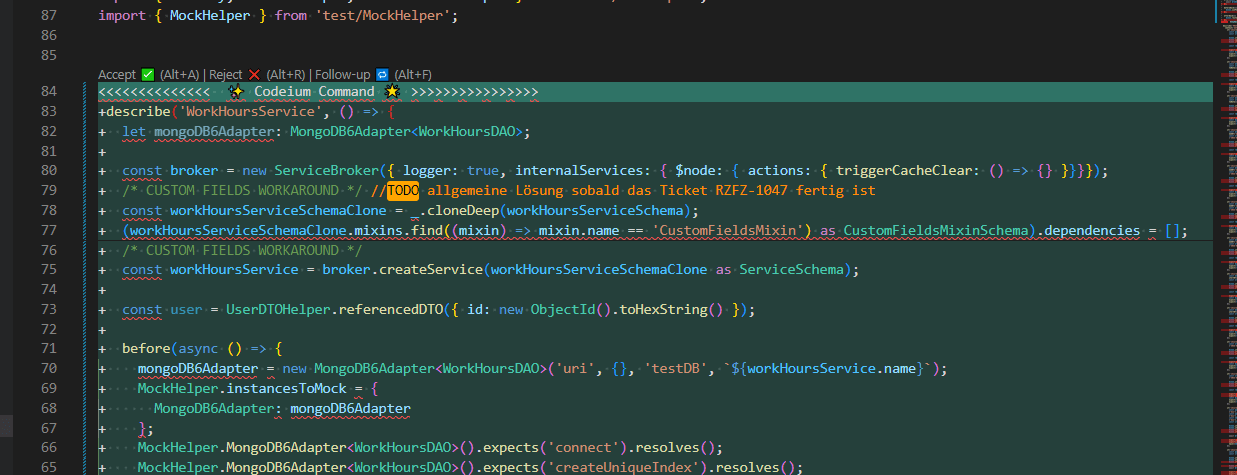The height and width of the screenshot is (475, 1237).
Task: Click line number 70 in the gutter
Action: (48, 368)
